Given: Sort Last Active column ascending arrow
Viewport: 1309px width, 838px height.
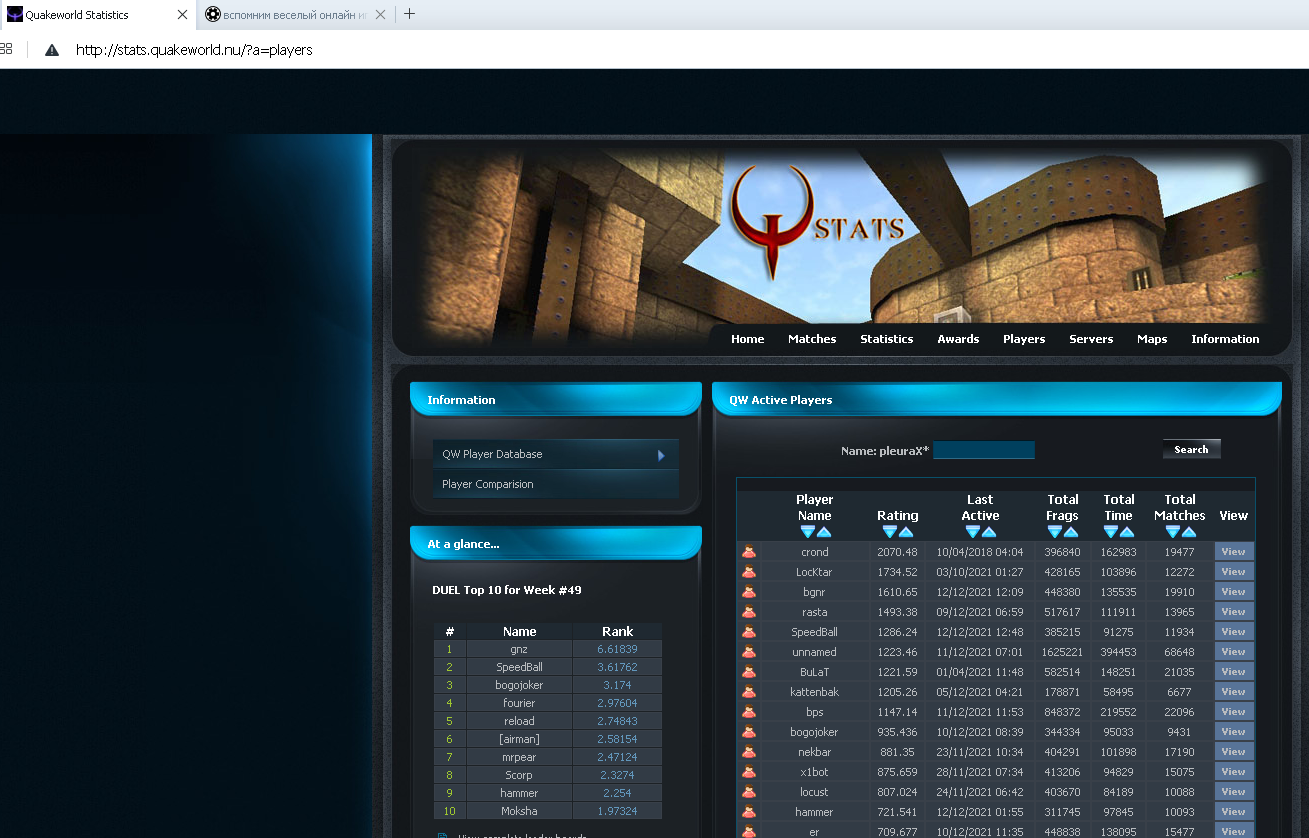Looking at the screenshot, I should click(x=990, y=532).
